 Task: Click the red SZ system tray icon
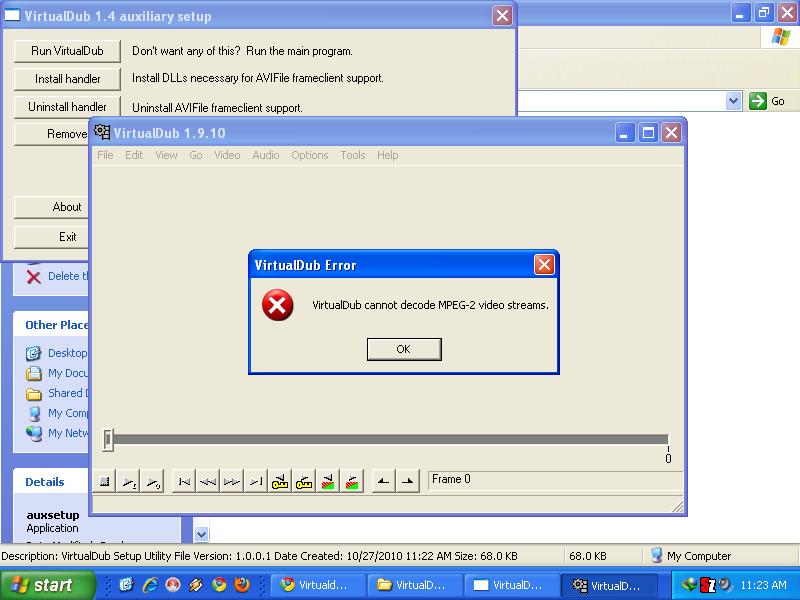click(x=708, y=585)
